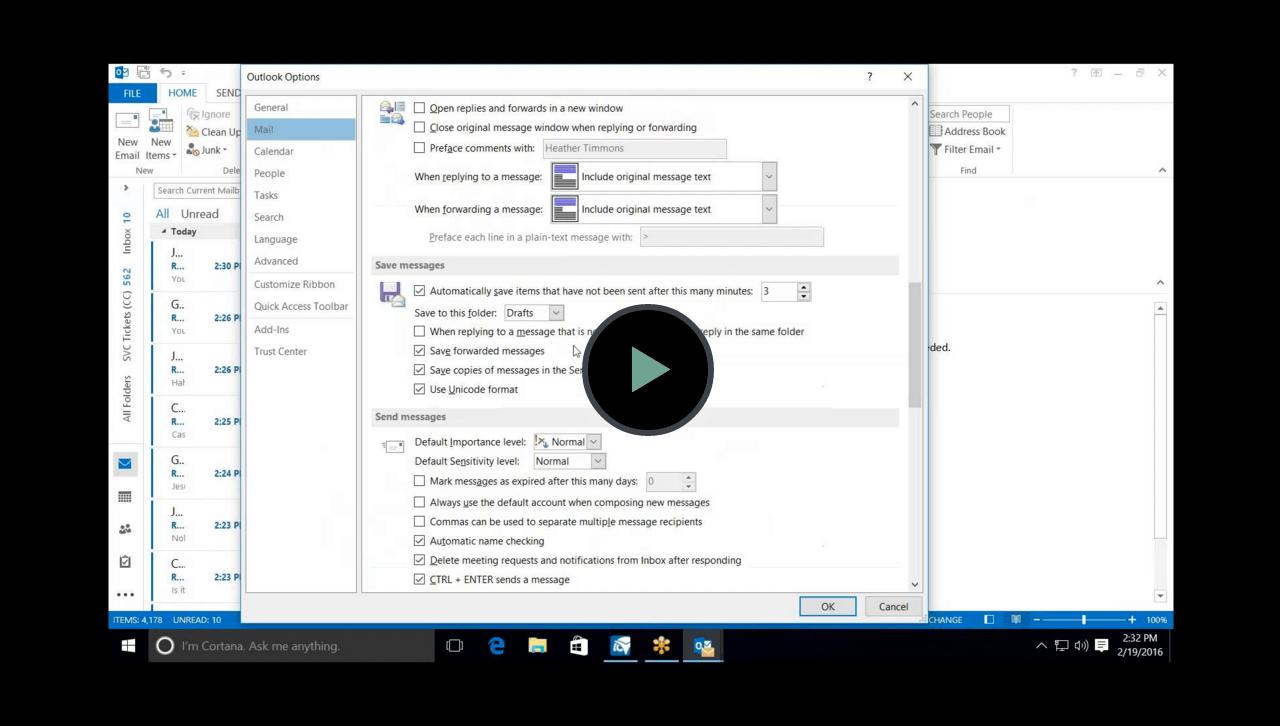This screenshot has width=1280, height=726.
Task: Click the Undo arrow in Outlook title bar
Action: click(x=166, y=73)
